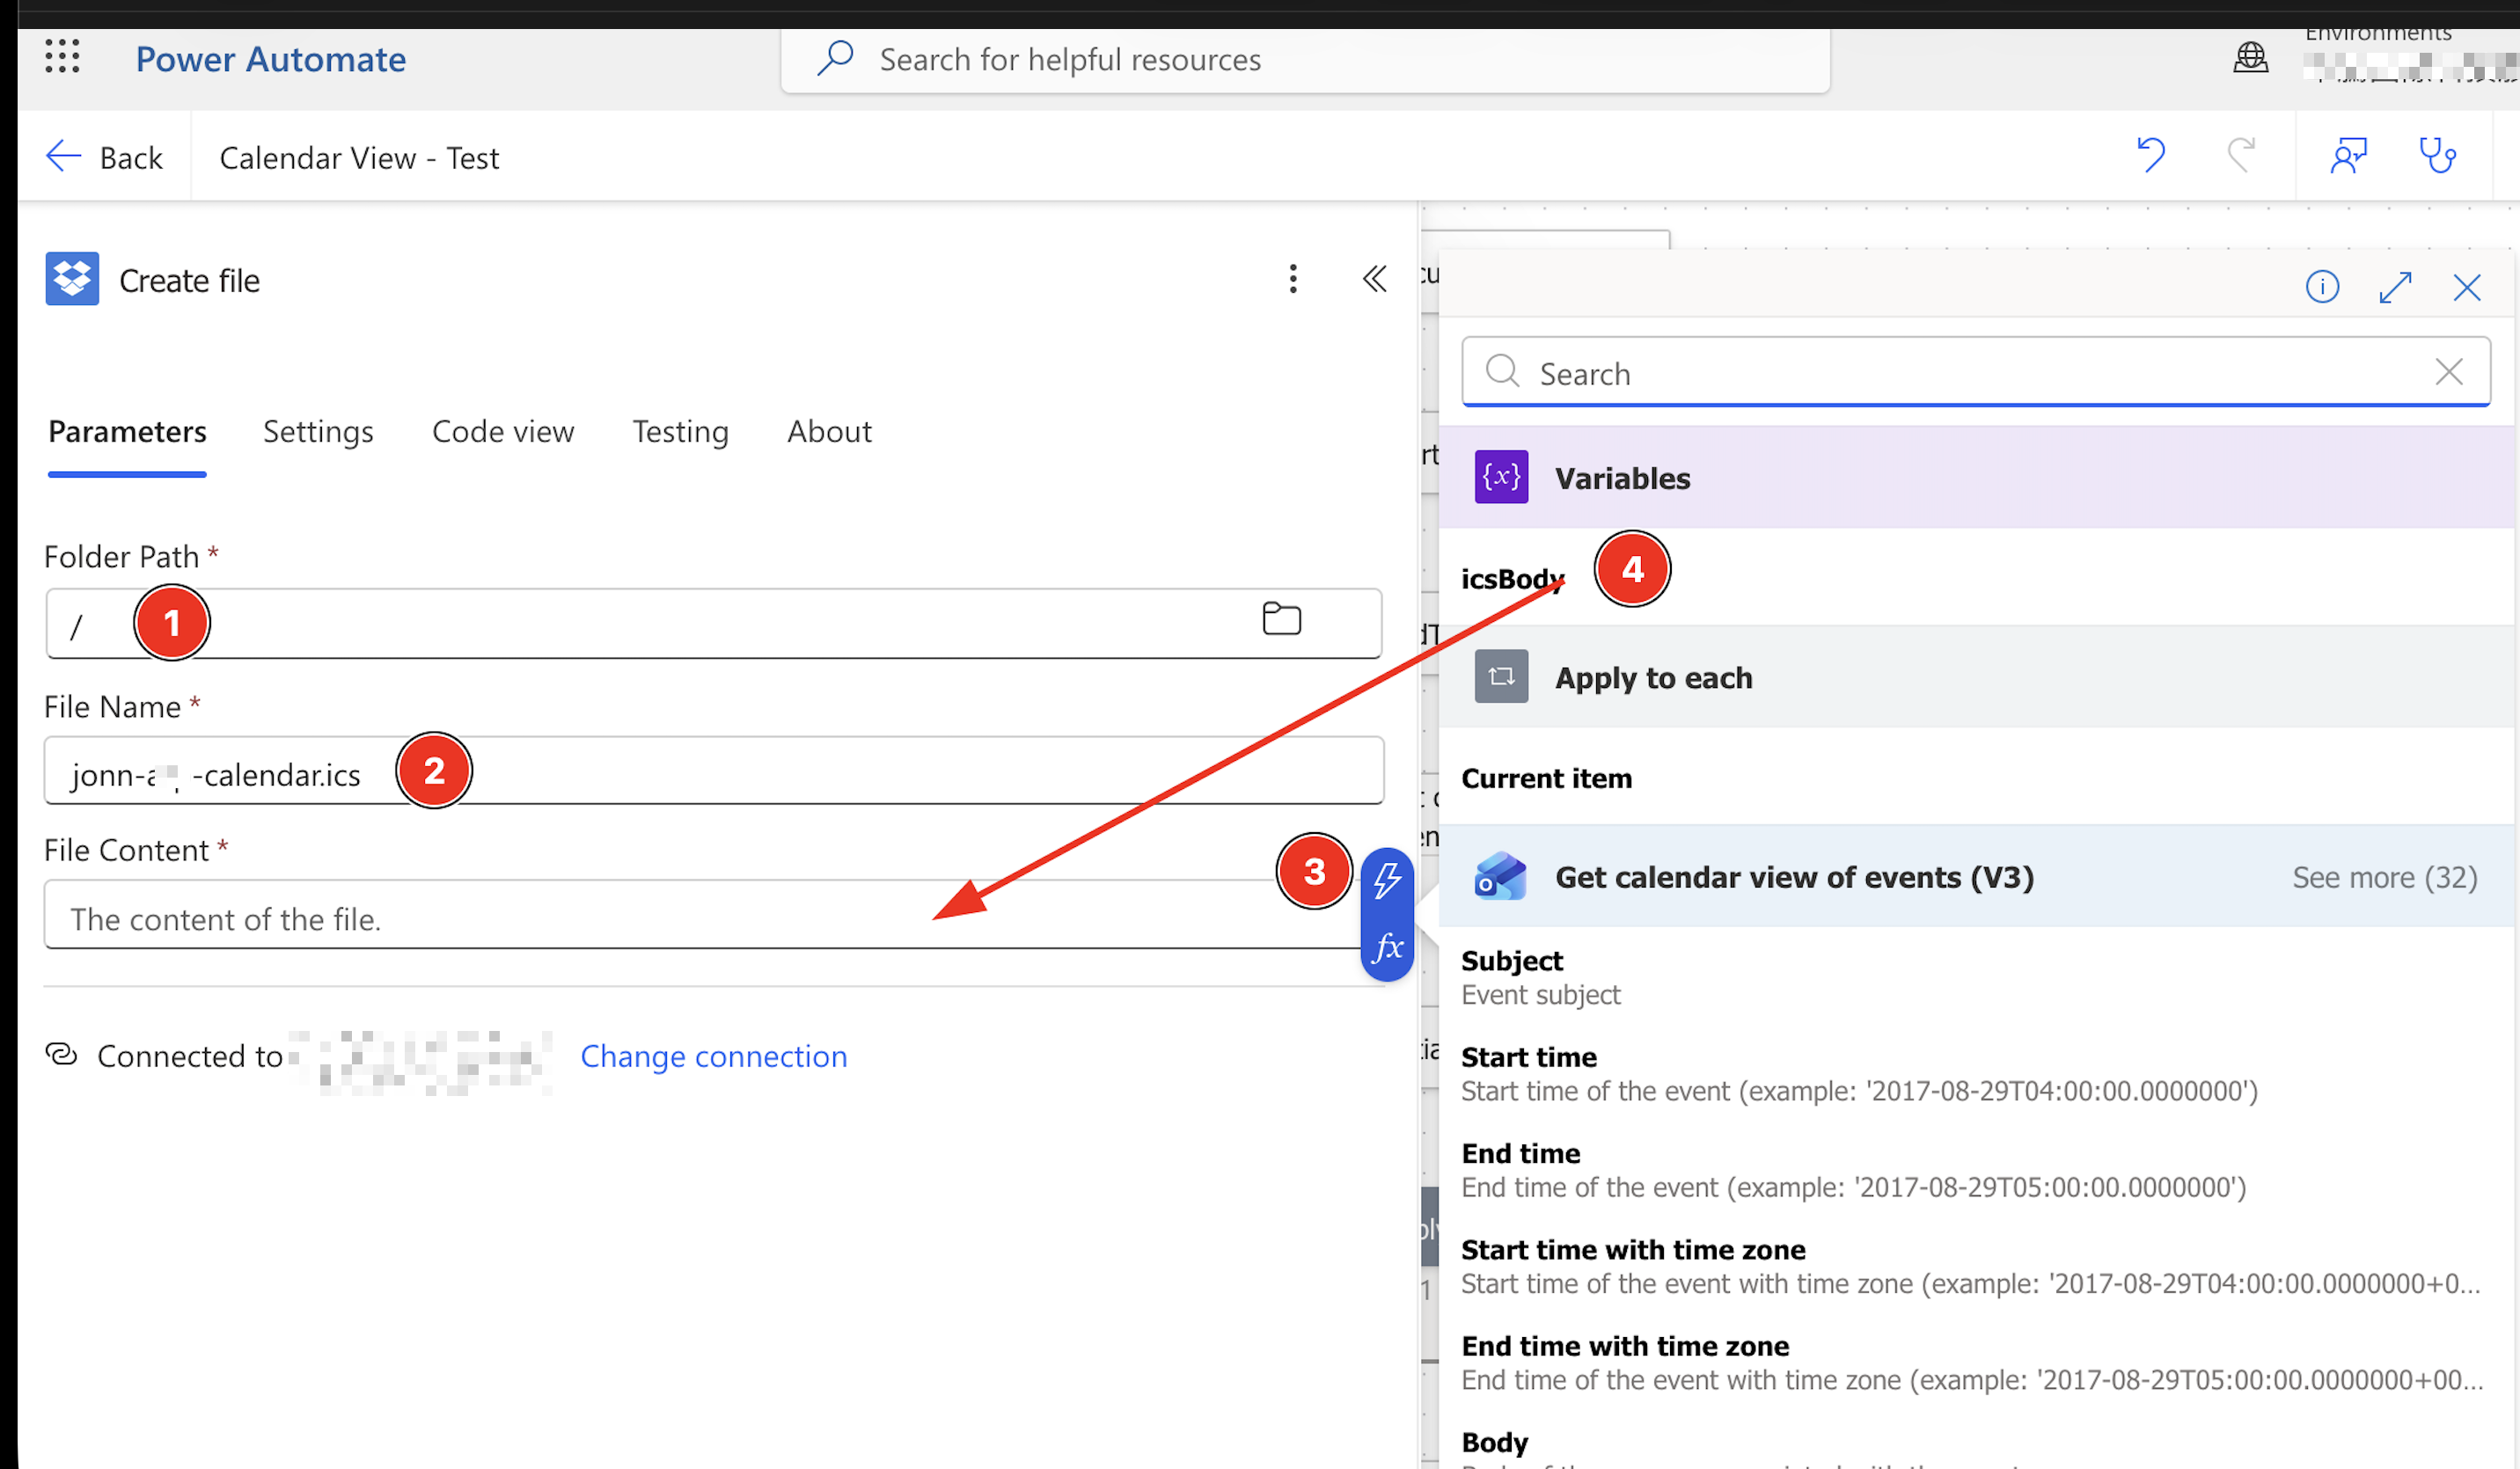The image size is (2520, 1469).
Task: Focus the Search for helpful resources box
Action: coord(1305,59)
